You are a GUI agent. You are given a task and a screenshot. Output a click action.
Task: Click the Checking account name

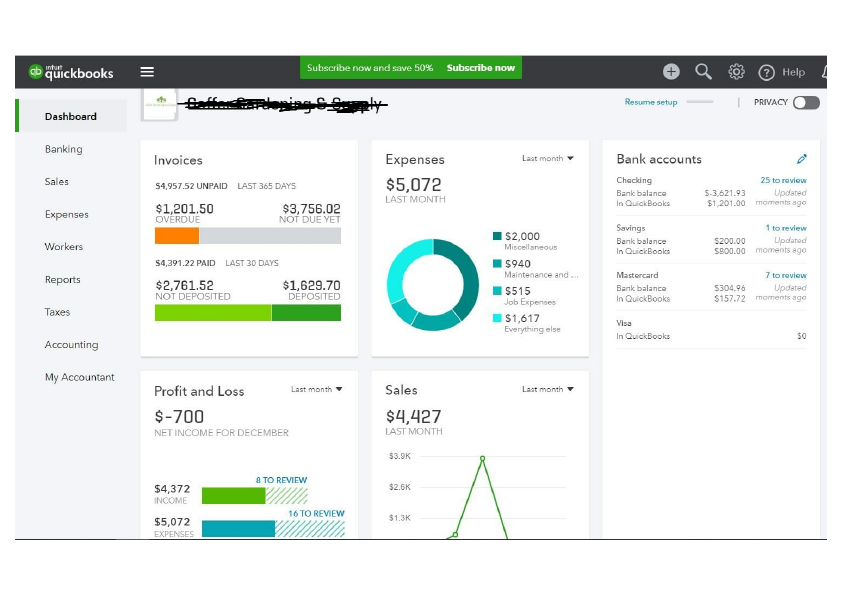tap(634, 180)
